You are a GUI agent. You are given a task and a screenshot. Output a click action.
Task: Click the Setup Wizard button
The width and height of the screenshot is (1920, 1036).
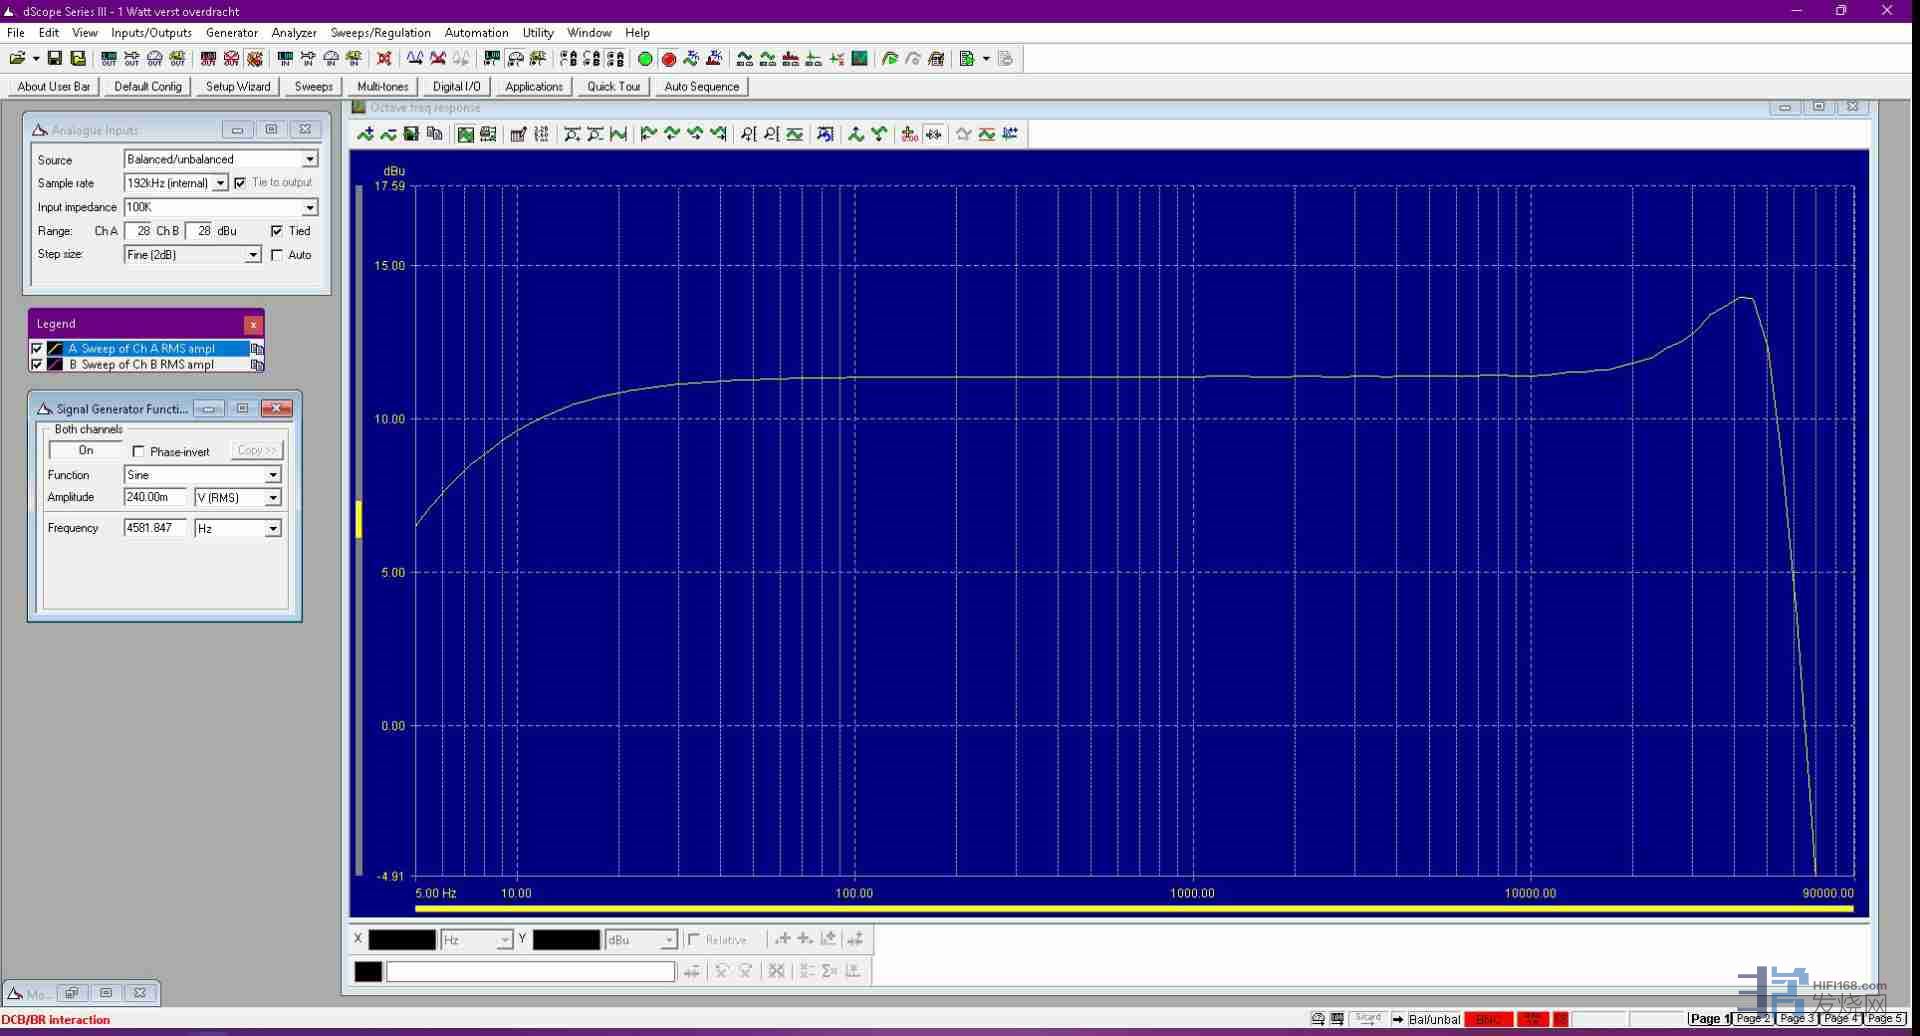coord(238,87)
